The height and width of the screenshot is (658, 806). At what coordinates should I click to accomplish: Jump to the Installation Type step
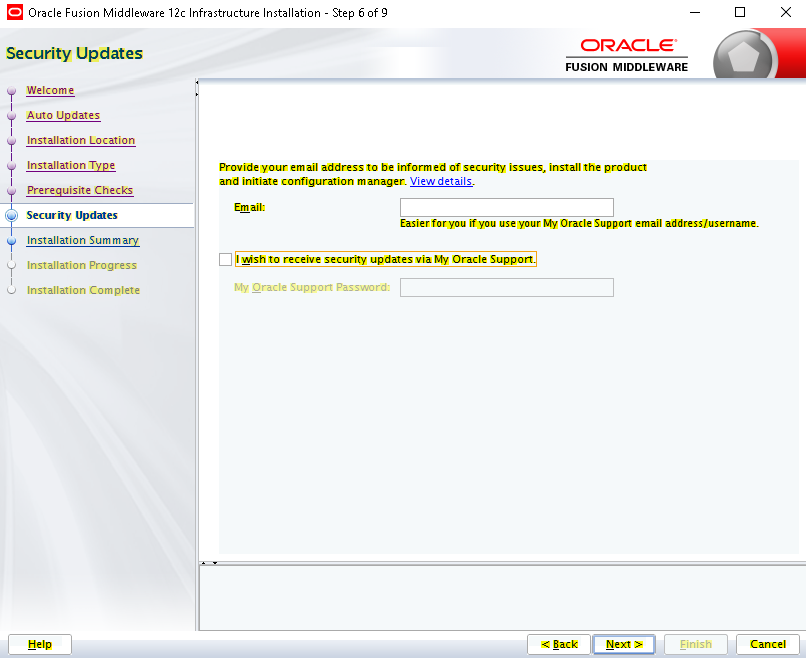[71, 165]
